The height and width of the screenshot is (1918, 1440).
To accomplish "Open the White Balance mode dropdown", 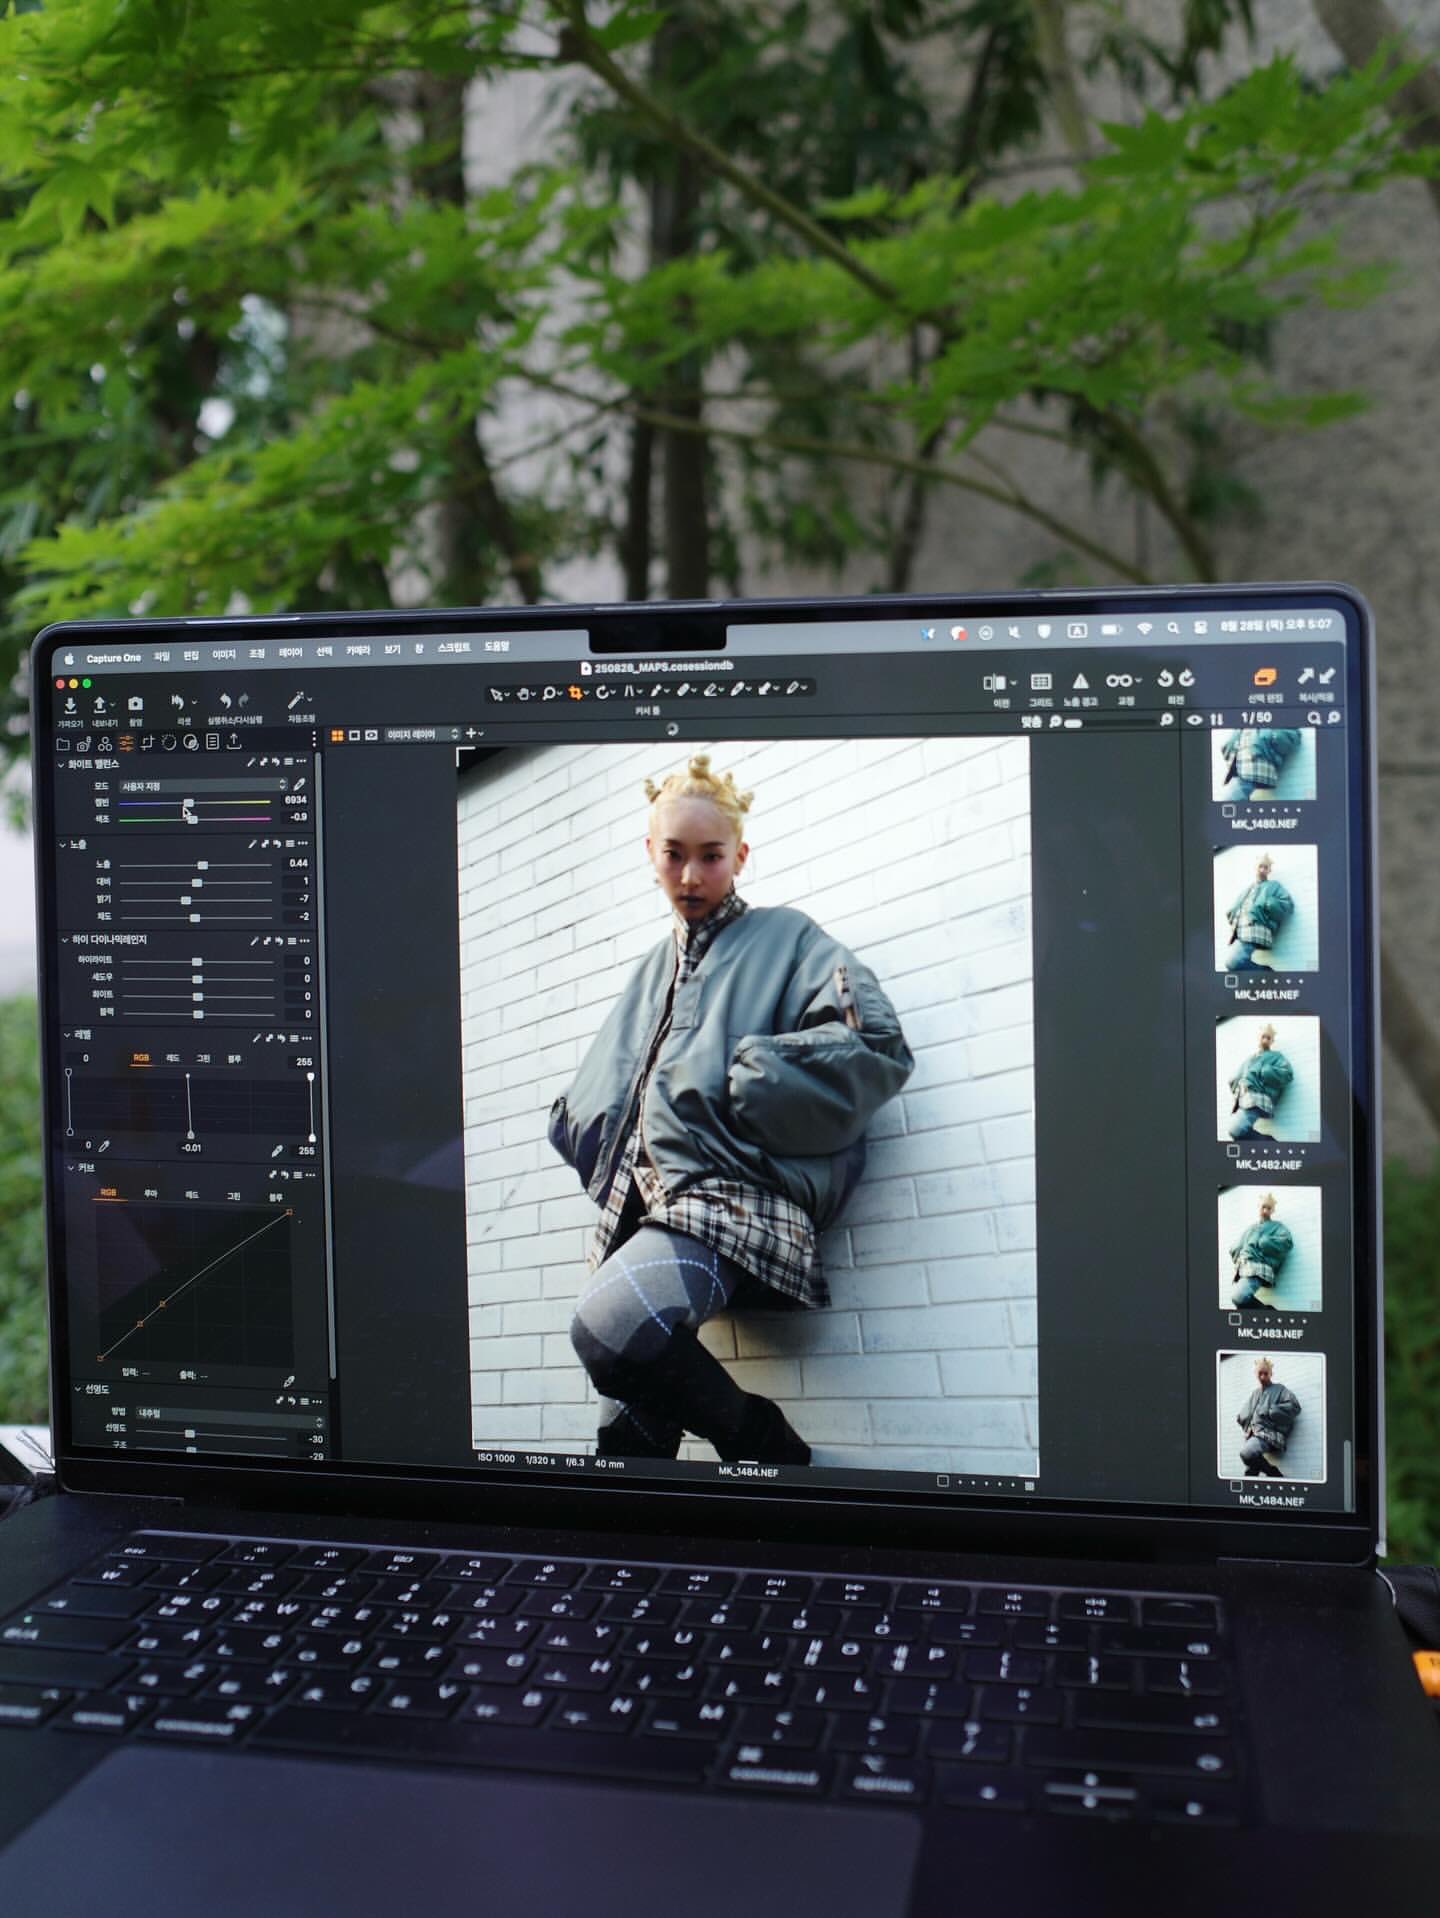I will tap(203, 786).
